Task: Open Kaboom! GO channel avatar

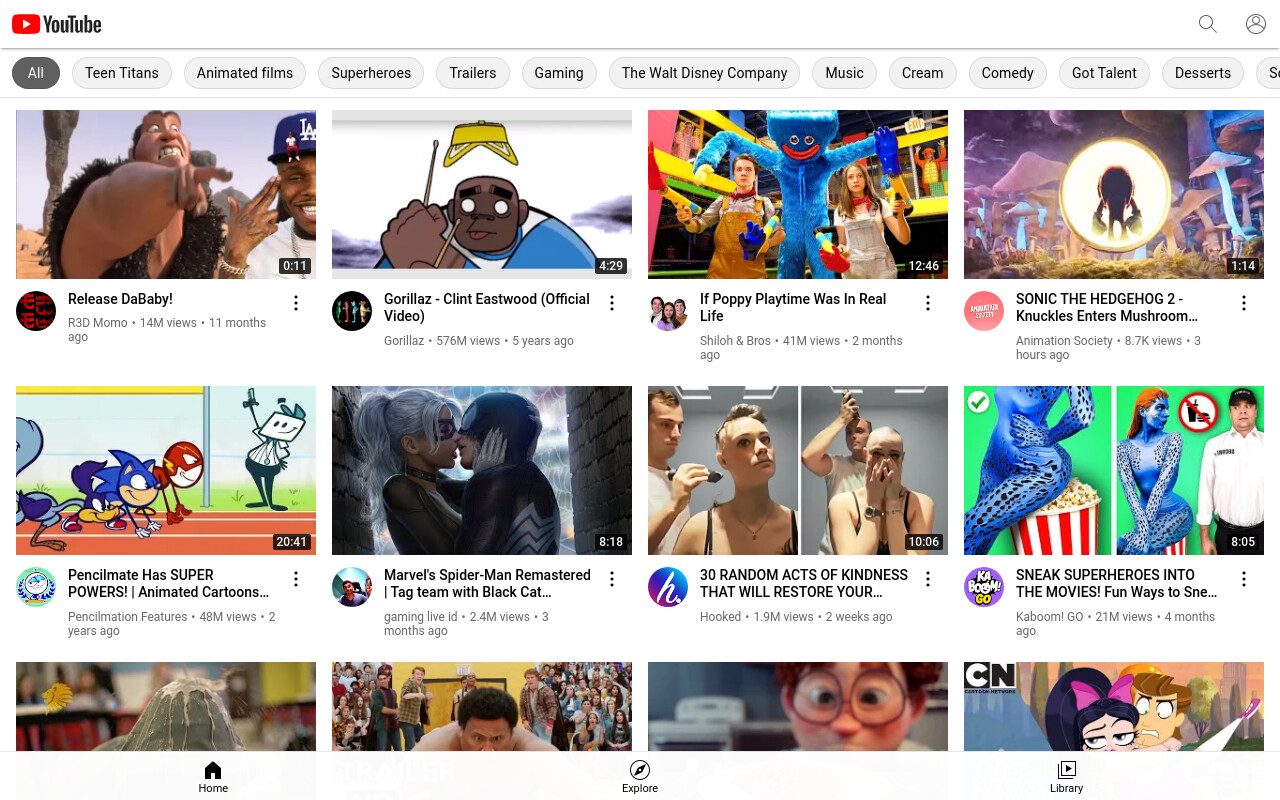Action: point(984,587)
